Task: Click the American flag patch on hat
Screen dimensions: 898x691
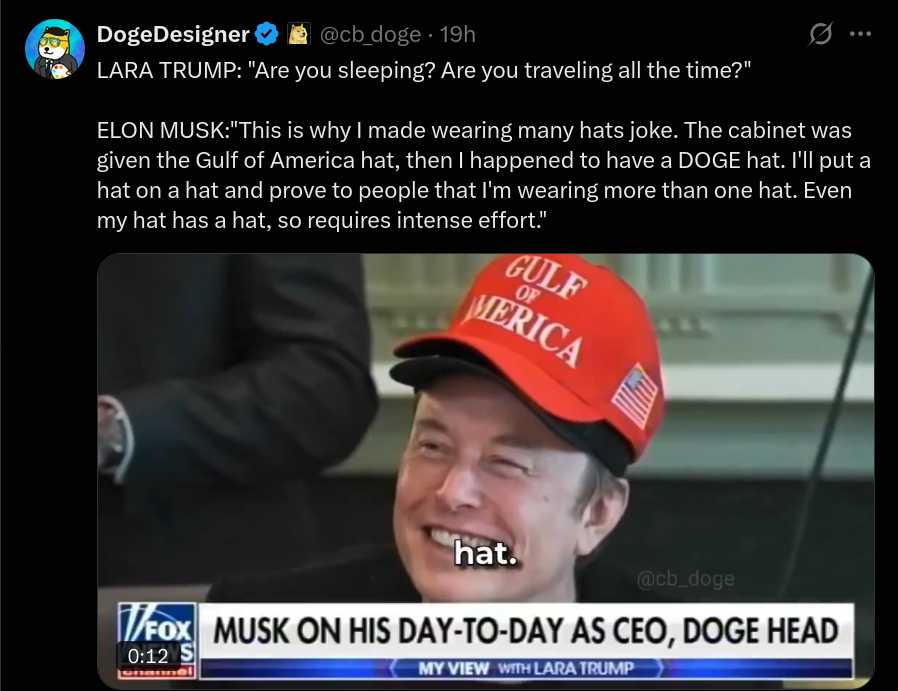Action: click(x=635, y=396)
